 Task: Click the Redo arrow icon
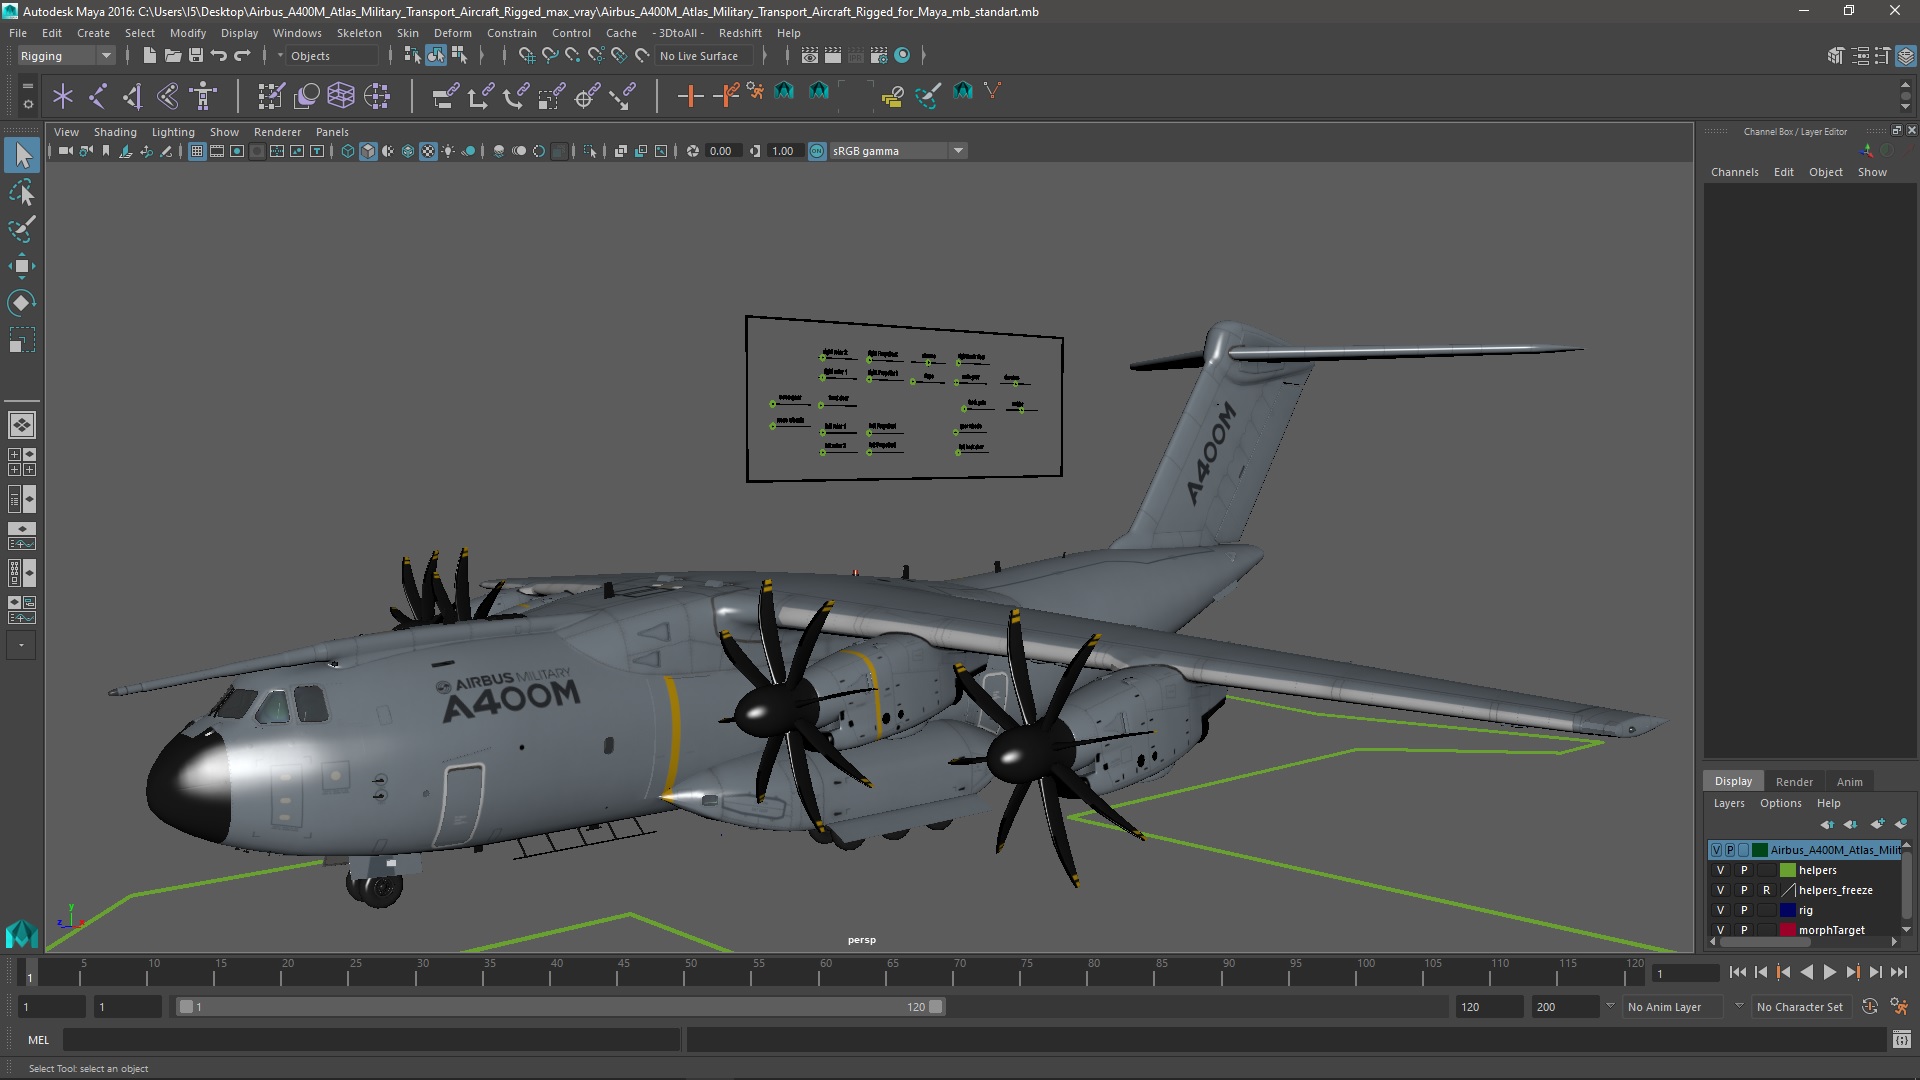[242, 56]
